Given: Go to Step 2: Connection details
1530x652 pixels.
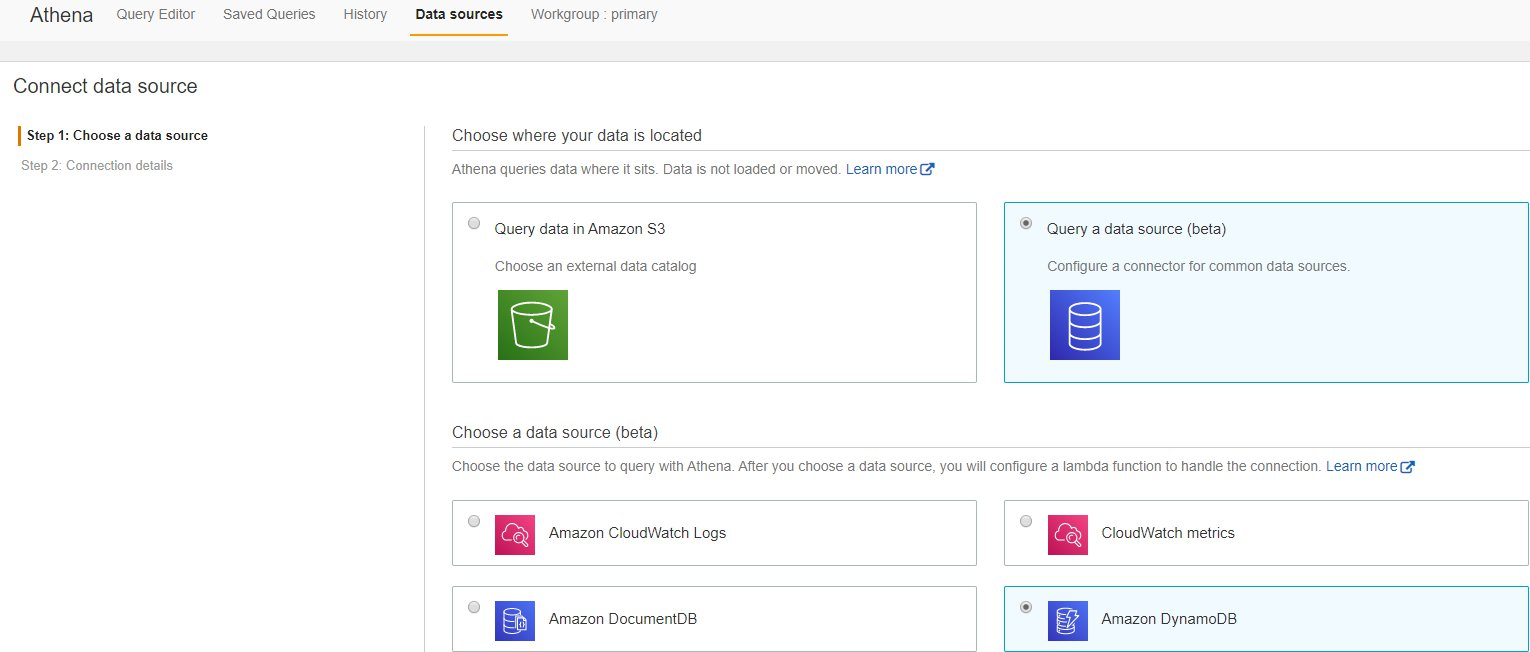Looking at the screenshot, I should click(97, 166).
